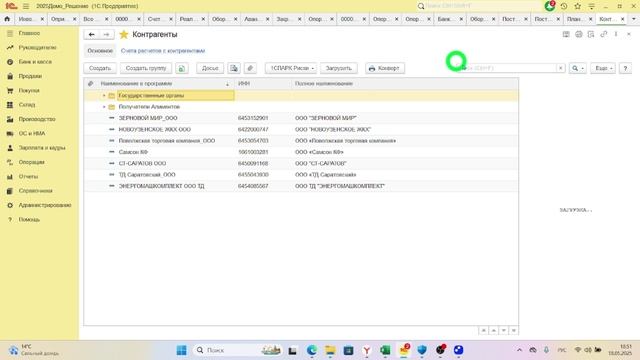Viewport: 640px width, 360px height.
Task: Open the tab list dropdown arrow
Action: pyautogui.click(x=633, y=19)
